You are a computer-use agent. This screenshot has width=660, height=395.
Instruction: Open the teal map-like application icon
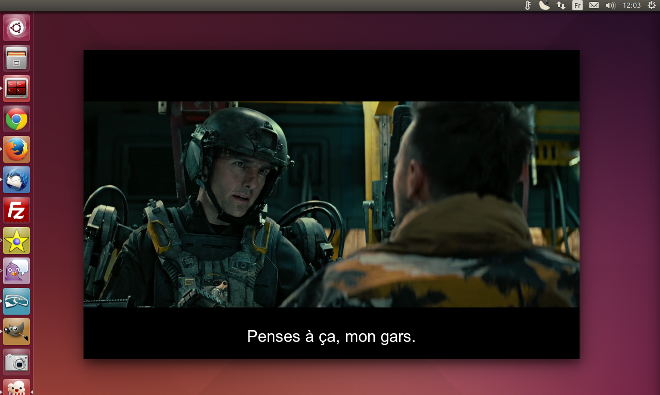point(16,302)
